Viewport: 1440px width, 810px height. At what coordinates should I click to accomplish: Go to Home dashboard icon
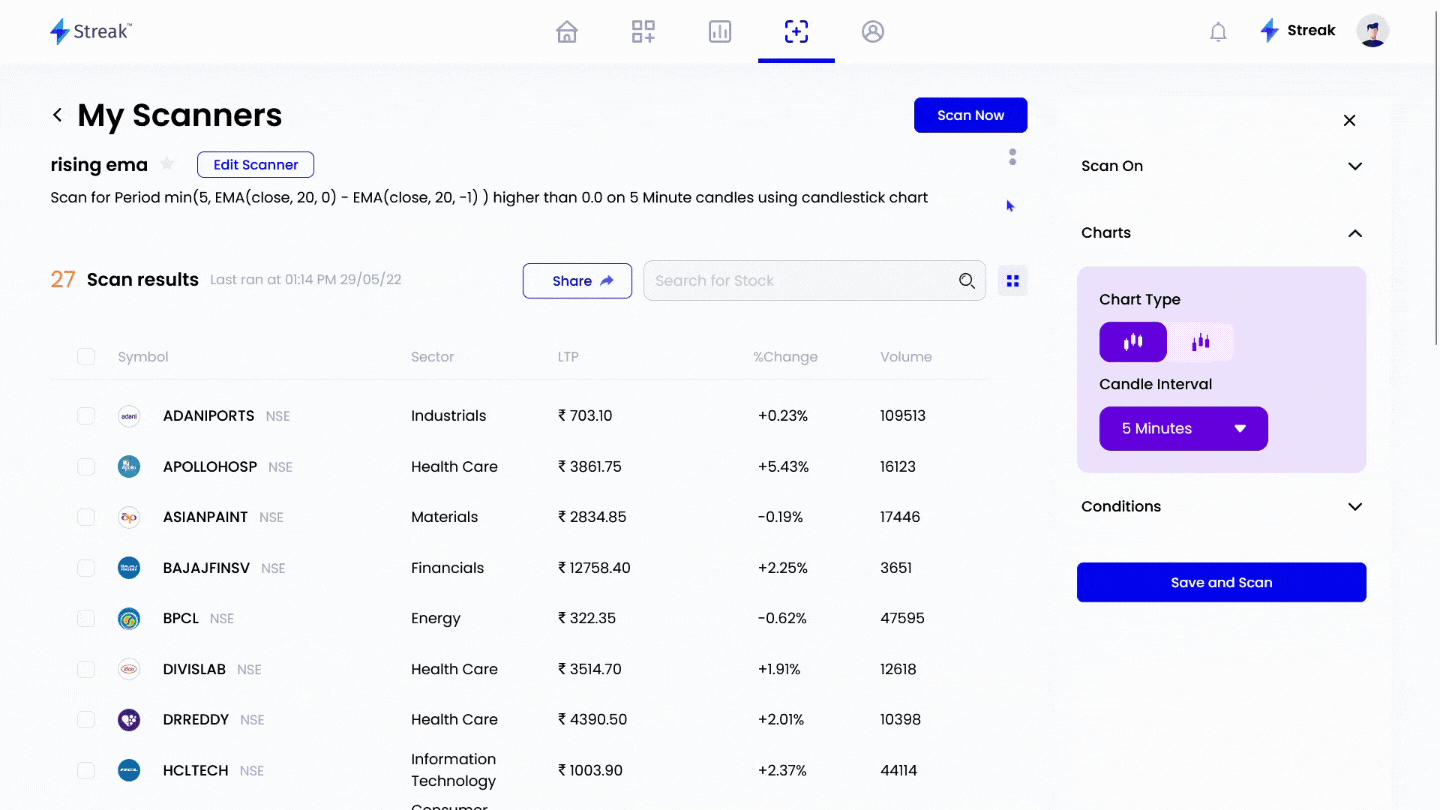(x=567, y=32)
